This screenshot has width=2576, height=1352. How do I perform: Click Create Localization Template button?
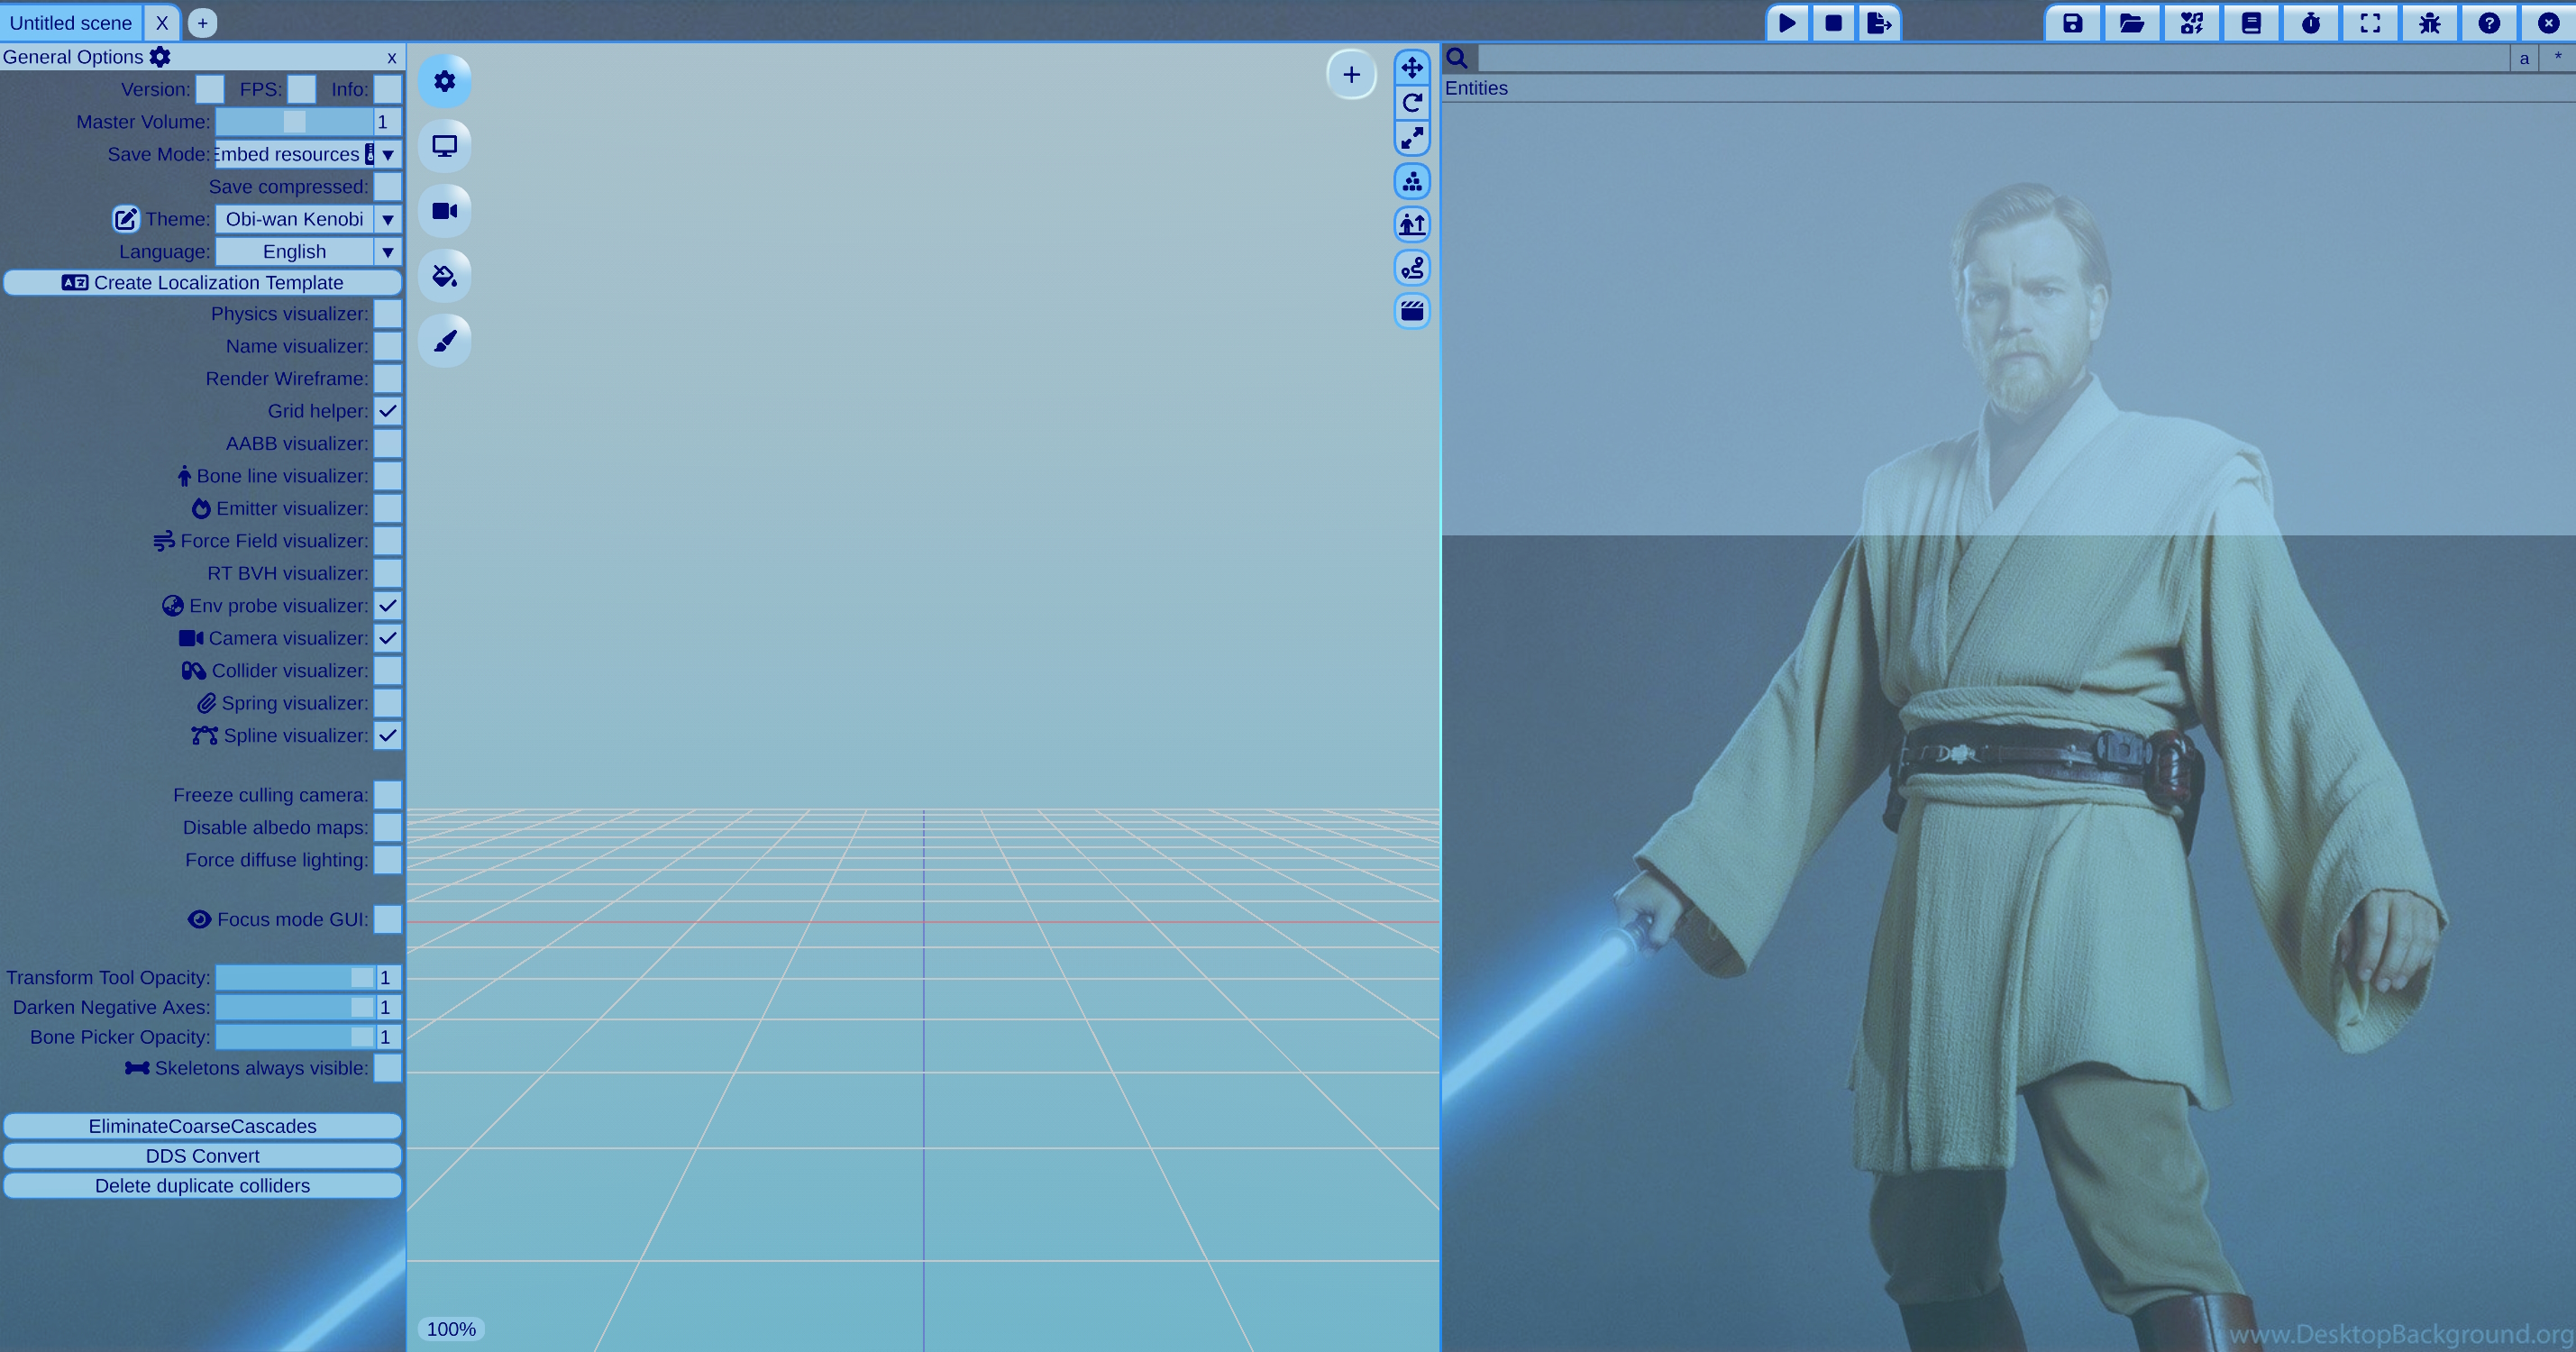[202, 282]
